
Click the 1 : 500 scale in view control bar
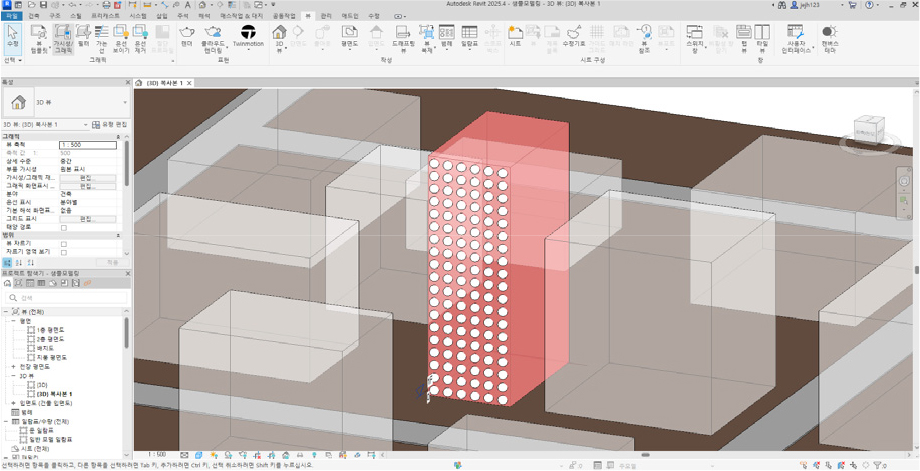tap(157, 455)
